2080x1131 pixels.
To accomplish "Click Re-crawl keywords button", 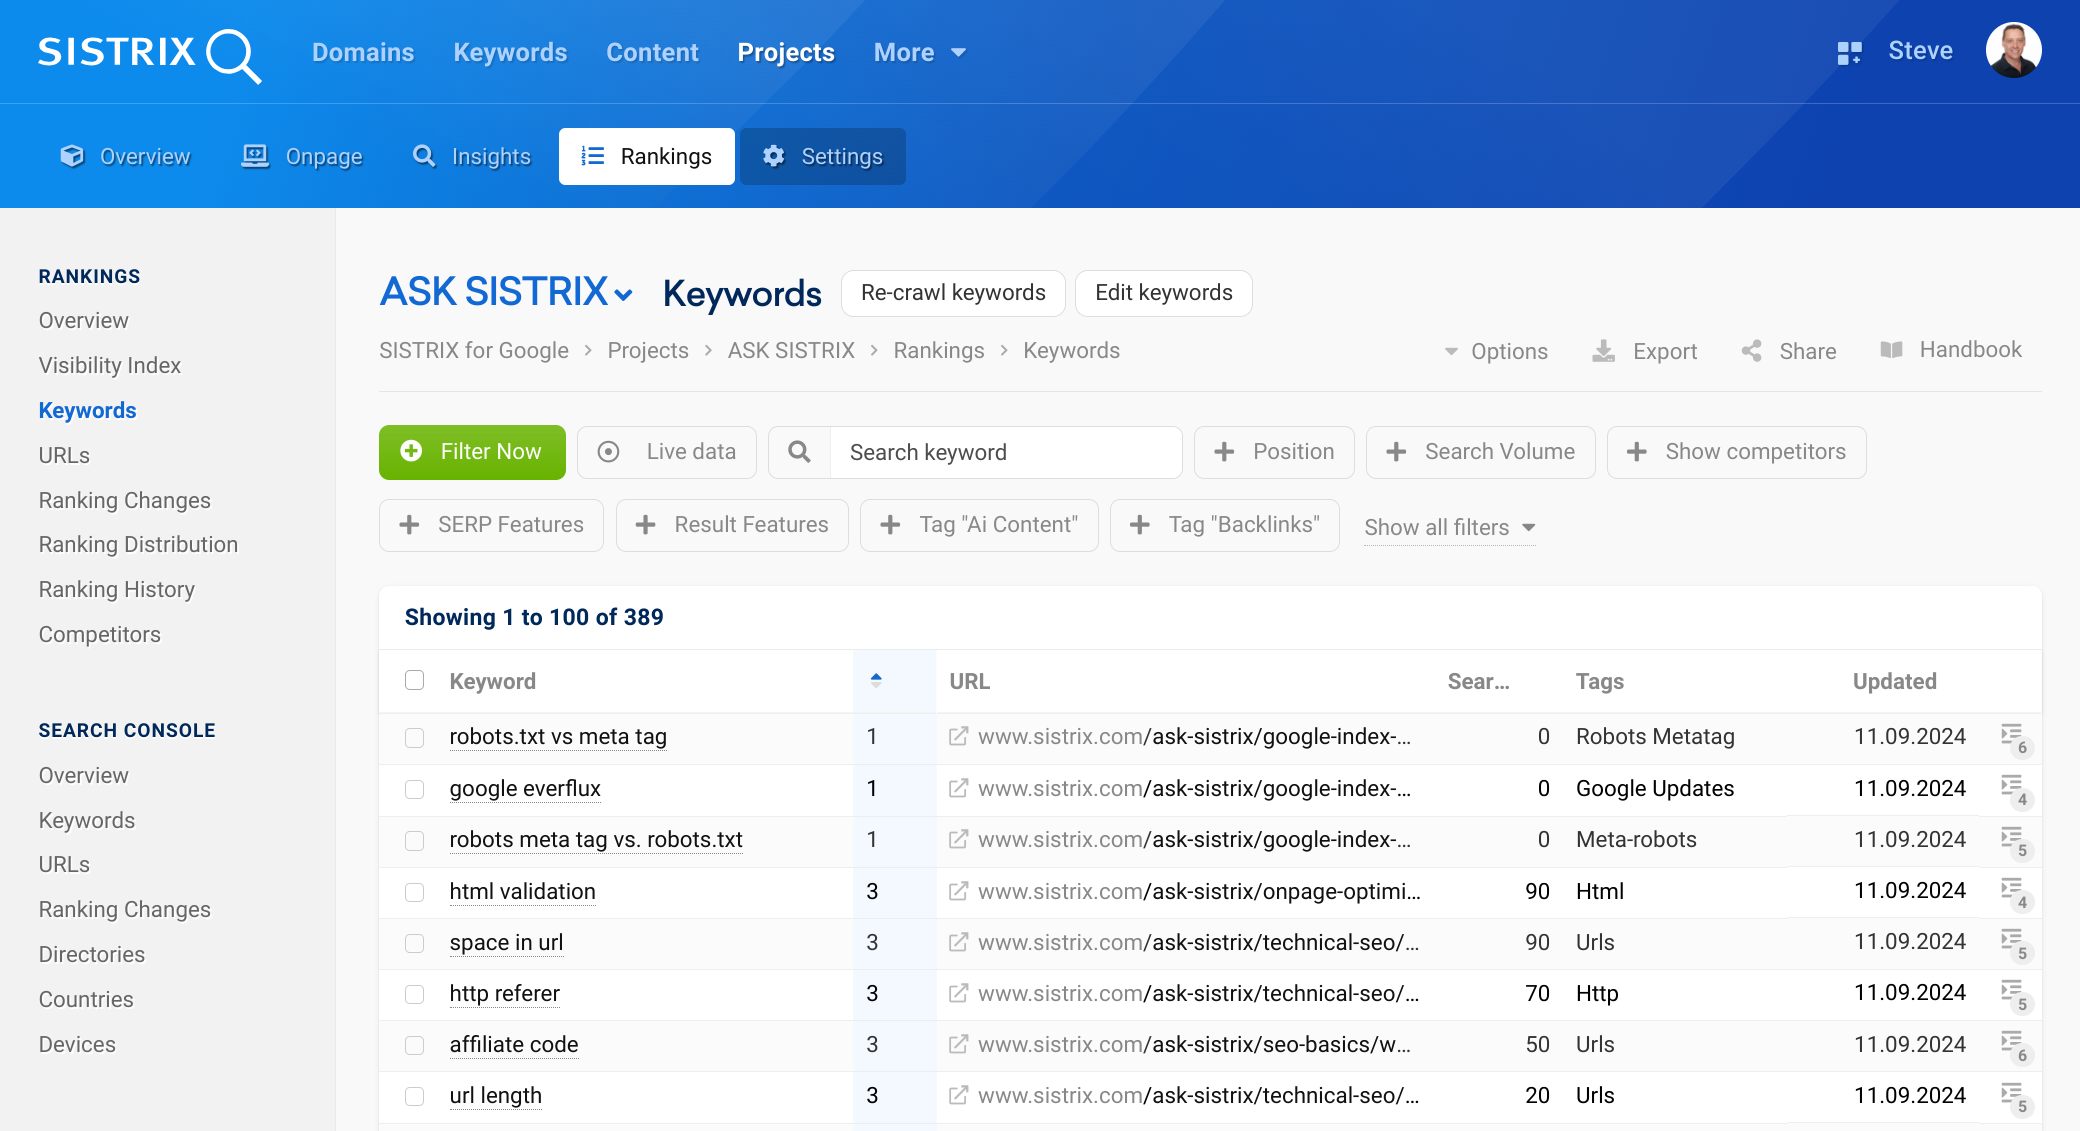I will click(953, 293).
